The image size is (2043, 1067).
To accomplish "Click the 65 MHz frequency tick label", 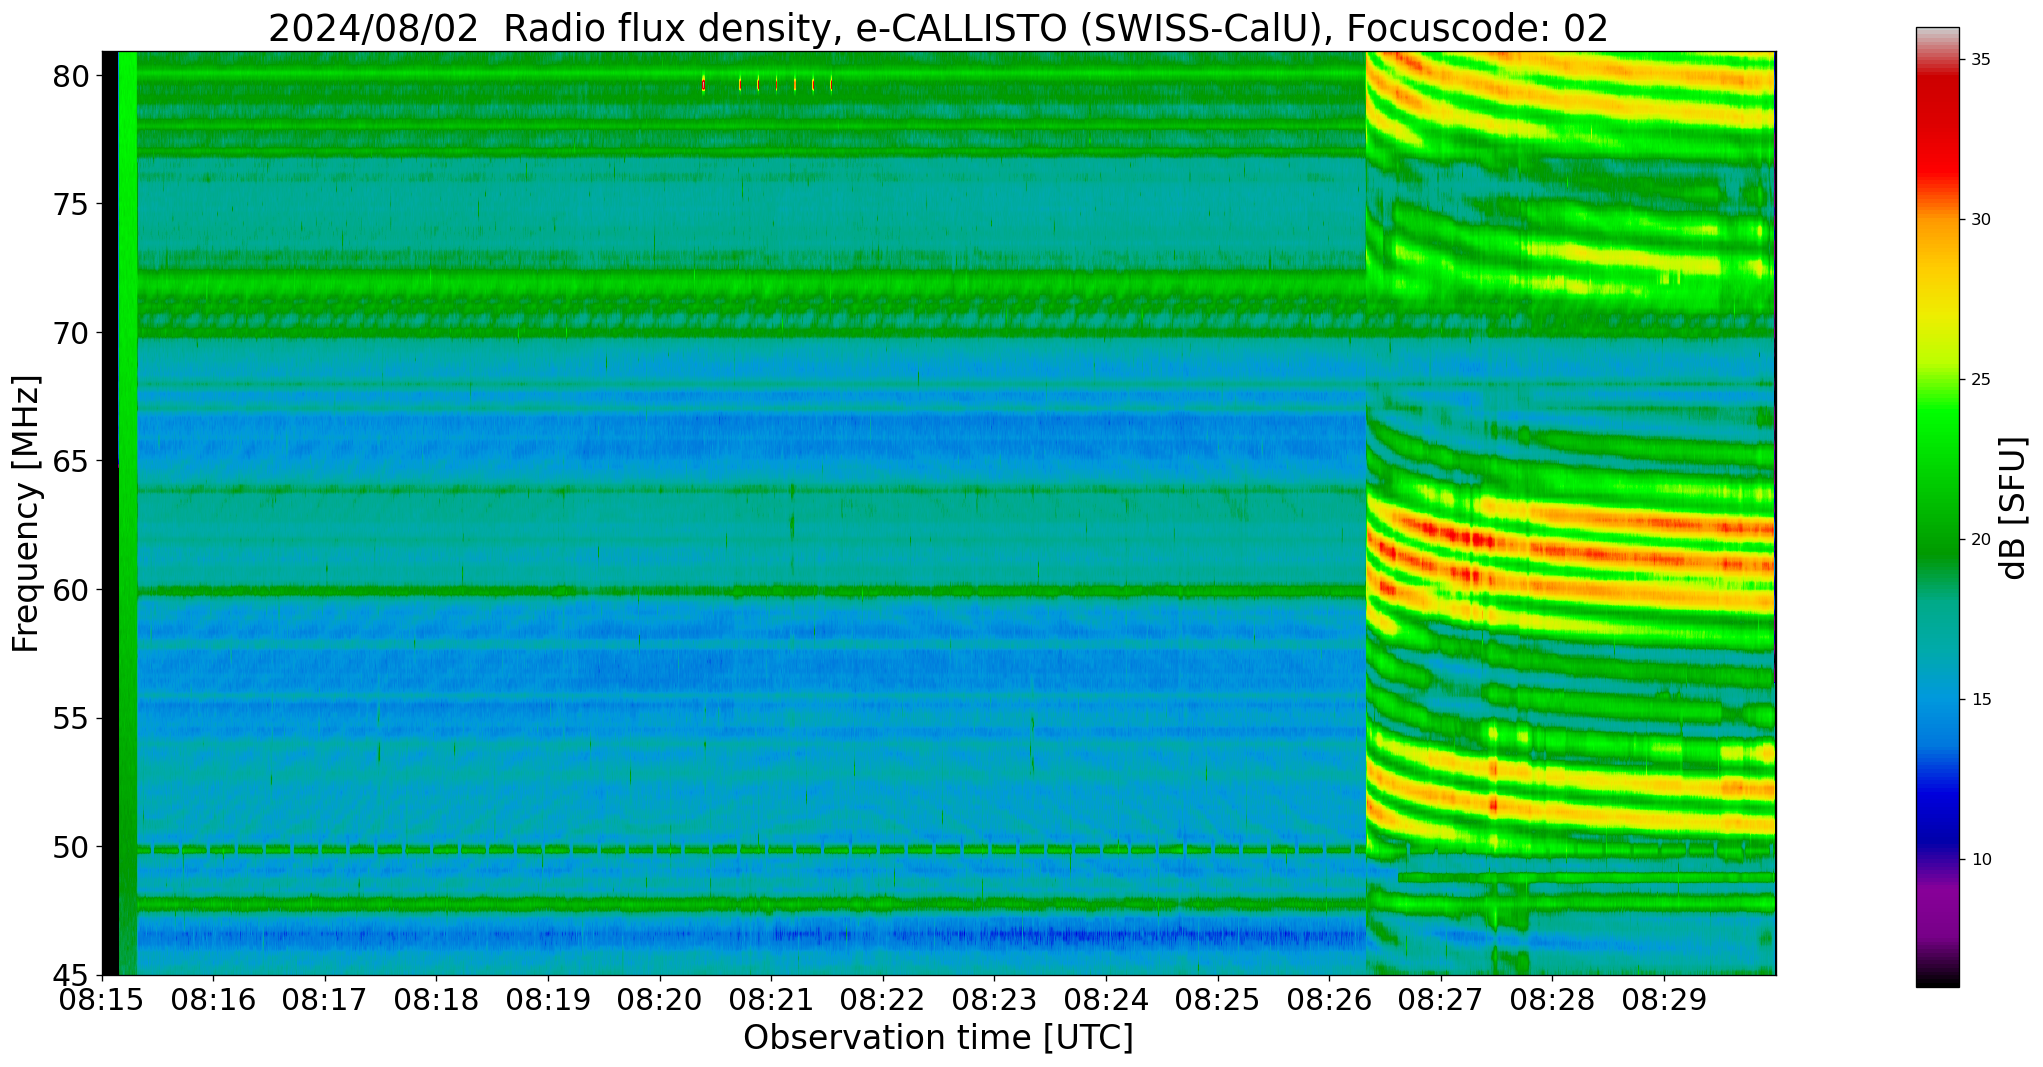I will click(x=71, y=462).
